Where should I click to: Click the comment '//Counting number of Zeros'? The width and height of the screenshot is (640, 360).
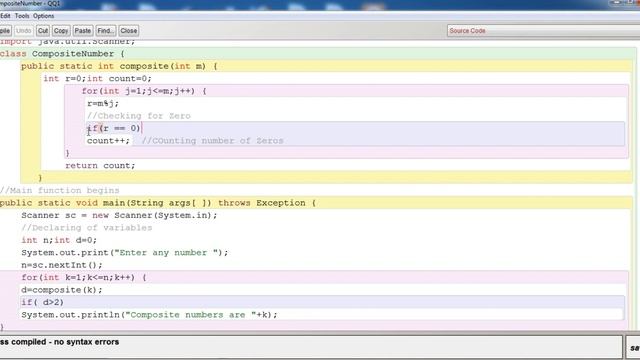212,141
